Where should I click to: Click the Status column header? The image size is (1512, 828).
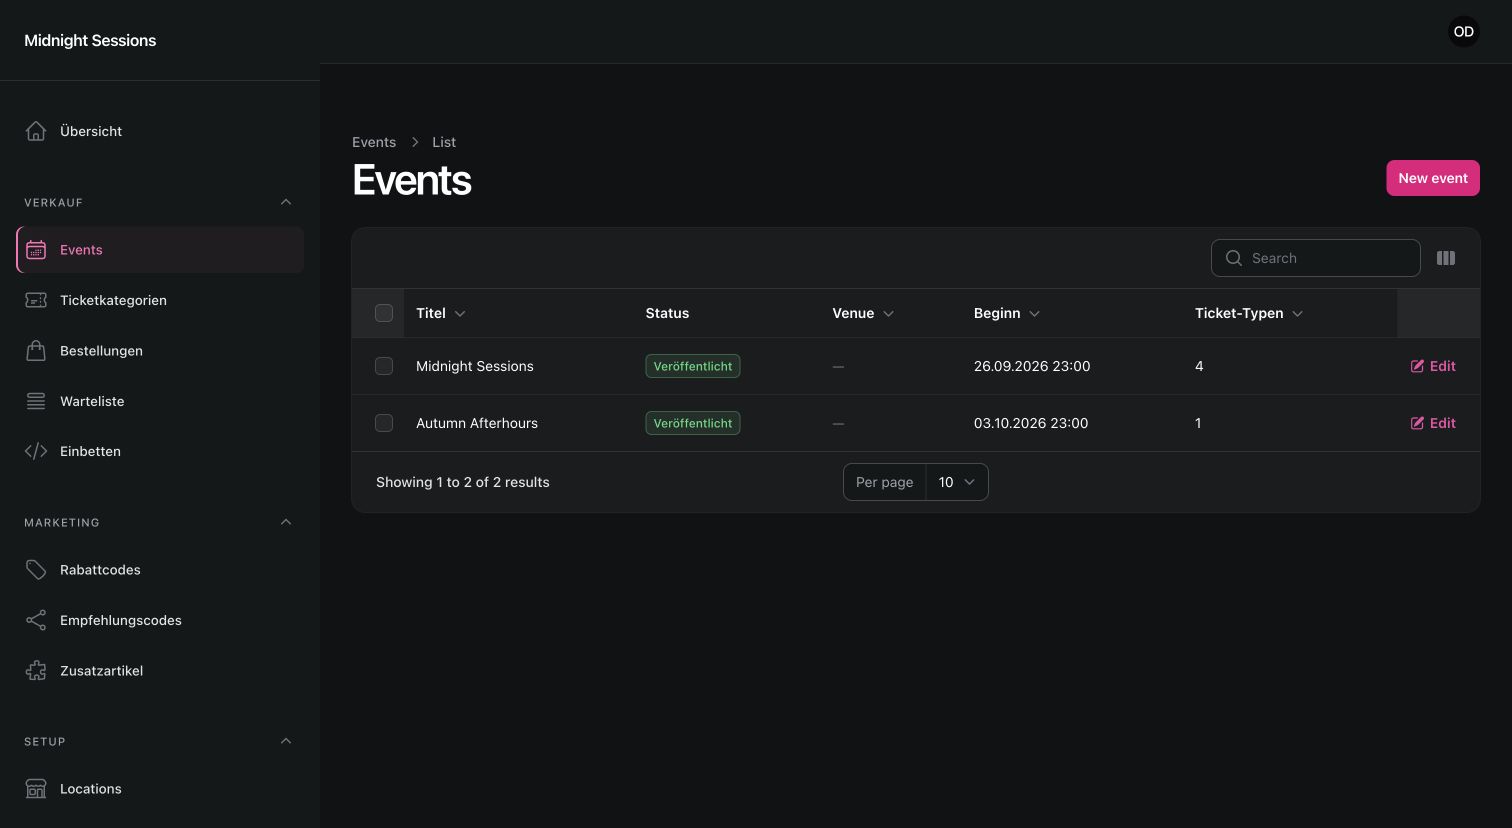[667, 313]
